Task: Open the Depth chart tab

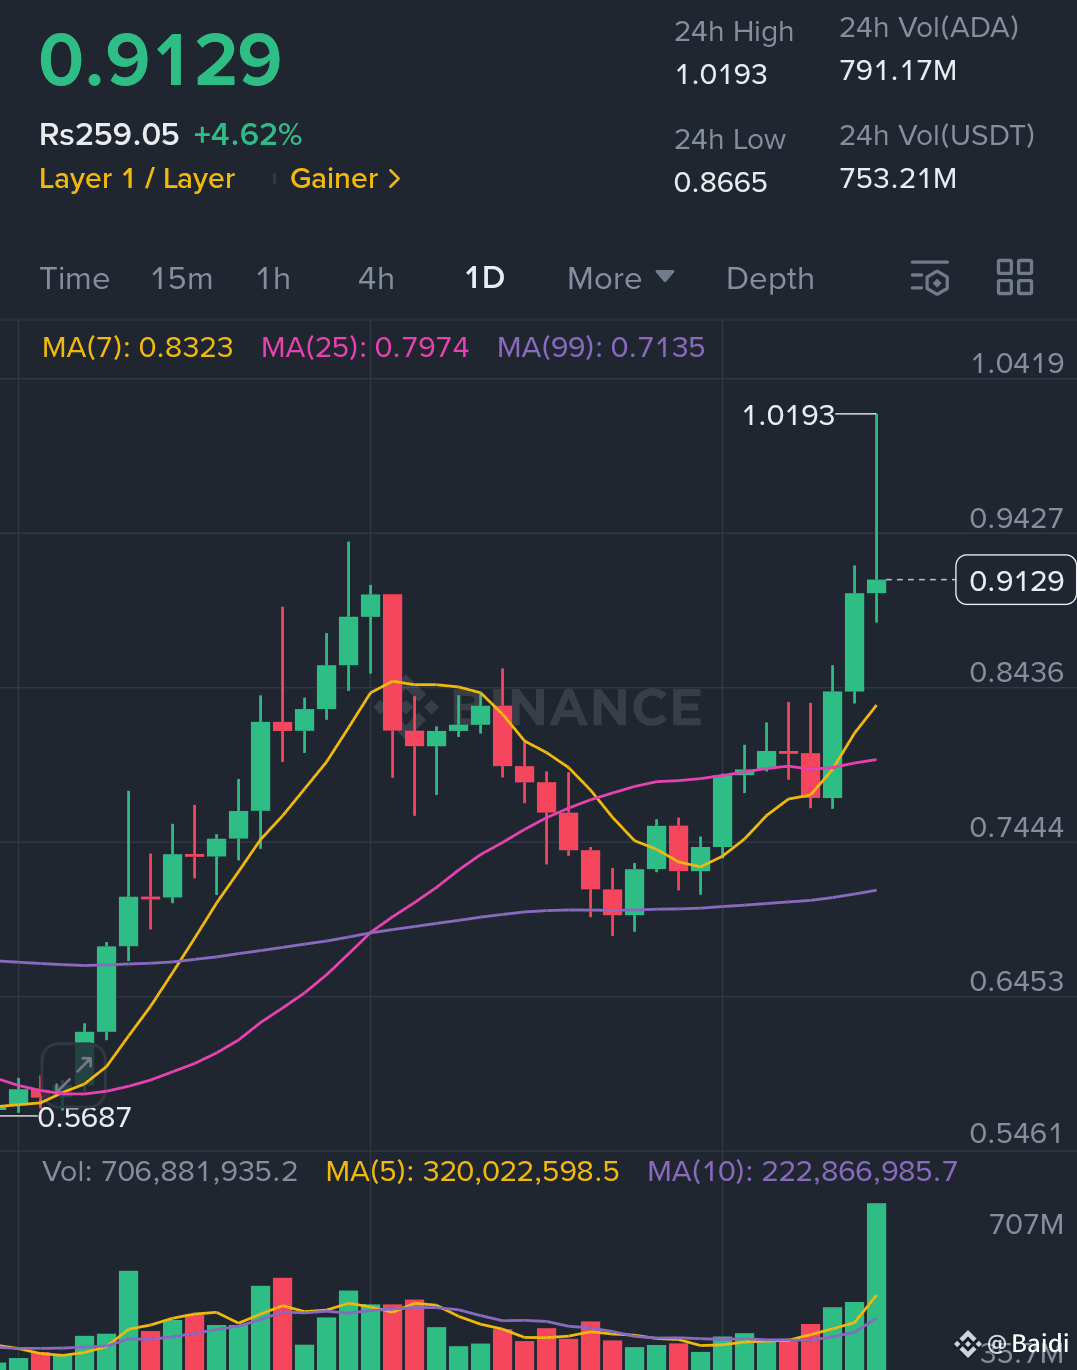Action: tap(770, 278)
